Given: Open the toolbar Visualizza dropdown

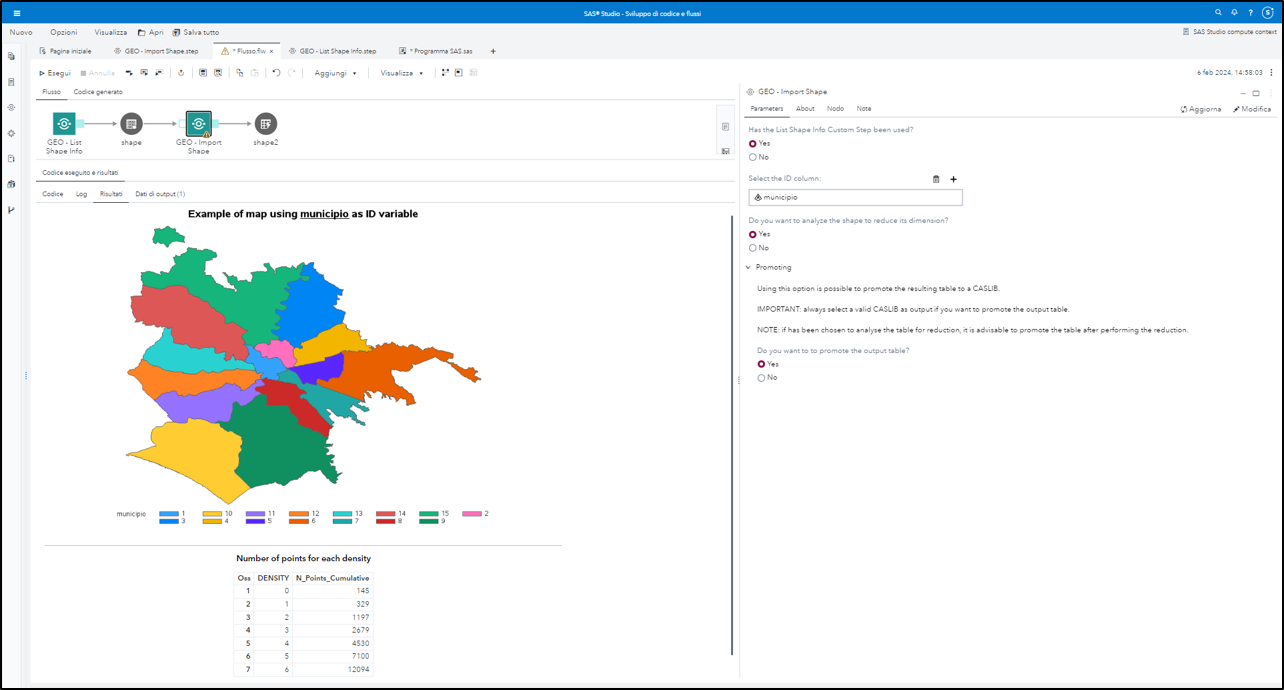Looking at the screenshot, I should (402, 73).
